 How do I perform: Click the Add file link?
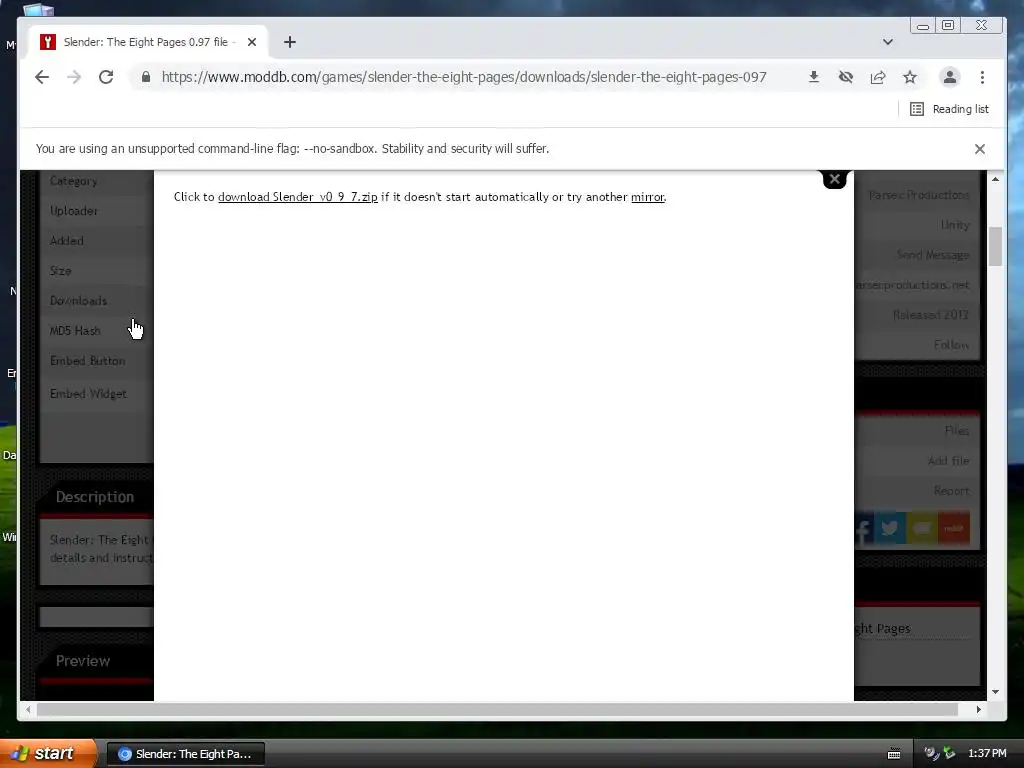[948, 460]
